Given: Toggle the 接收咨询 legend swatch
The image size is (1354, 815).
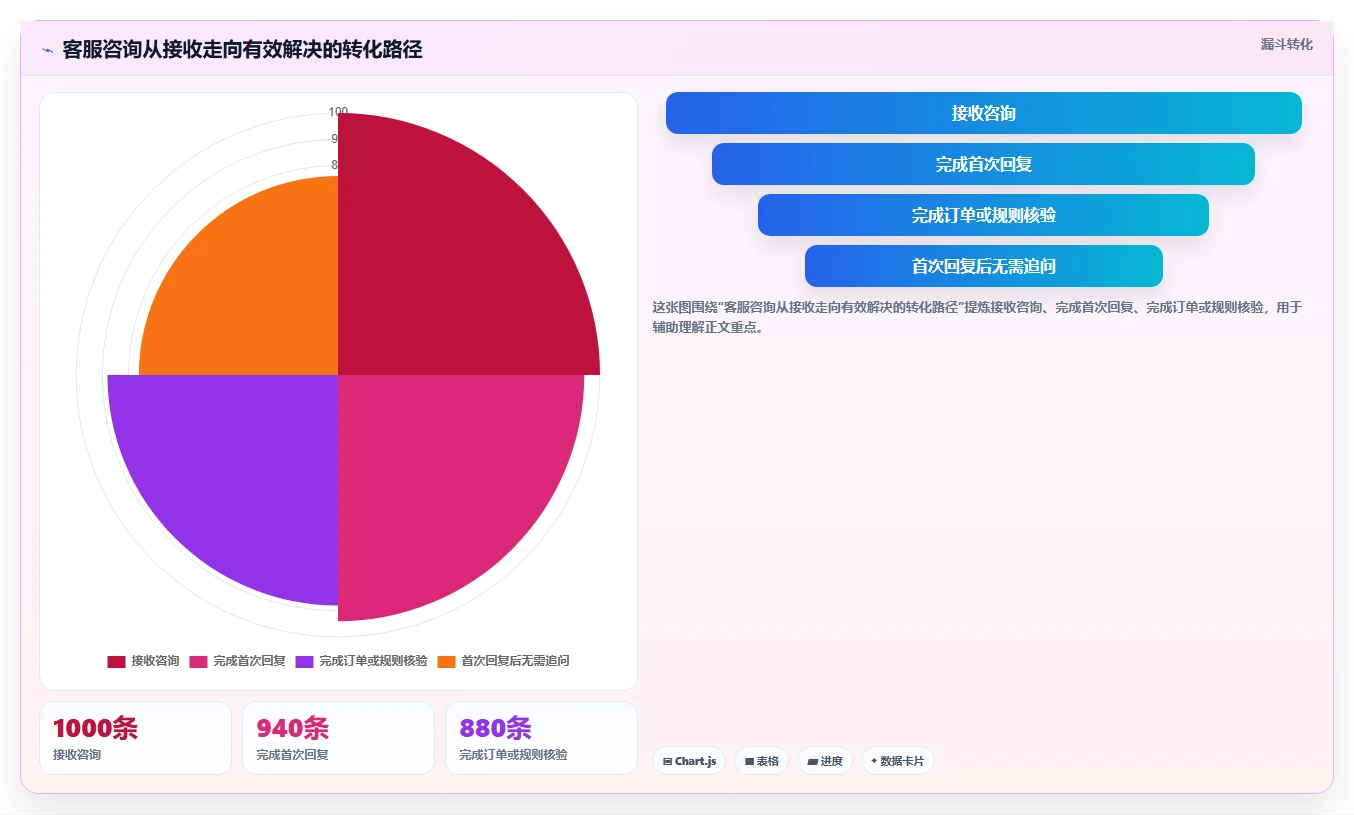Looking at the screenshot, I should 116,661.
